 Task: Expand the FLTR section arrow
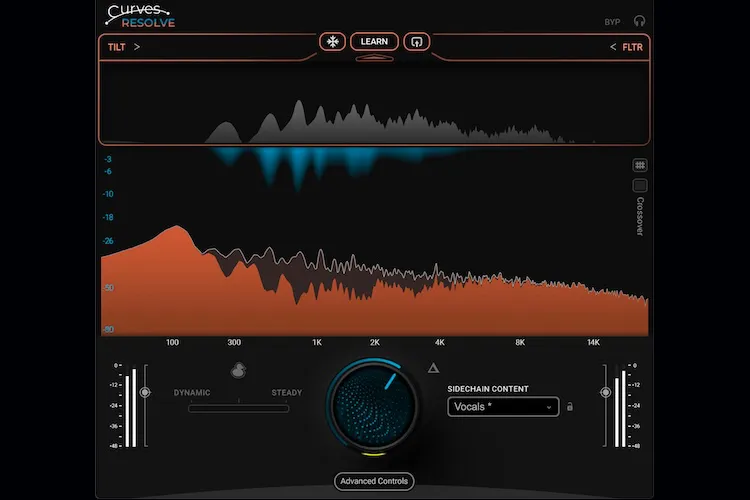click(613, 47)
